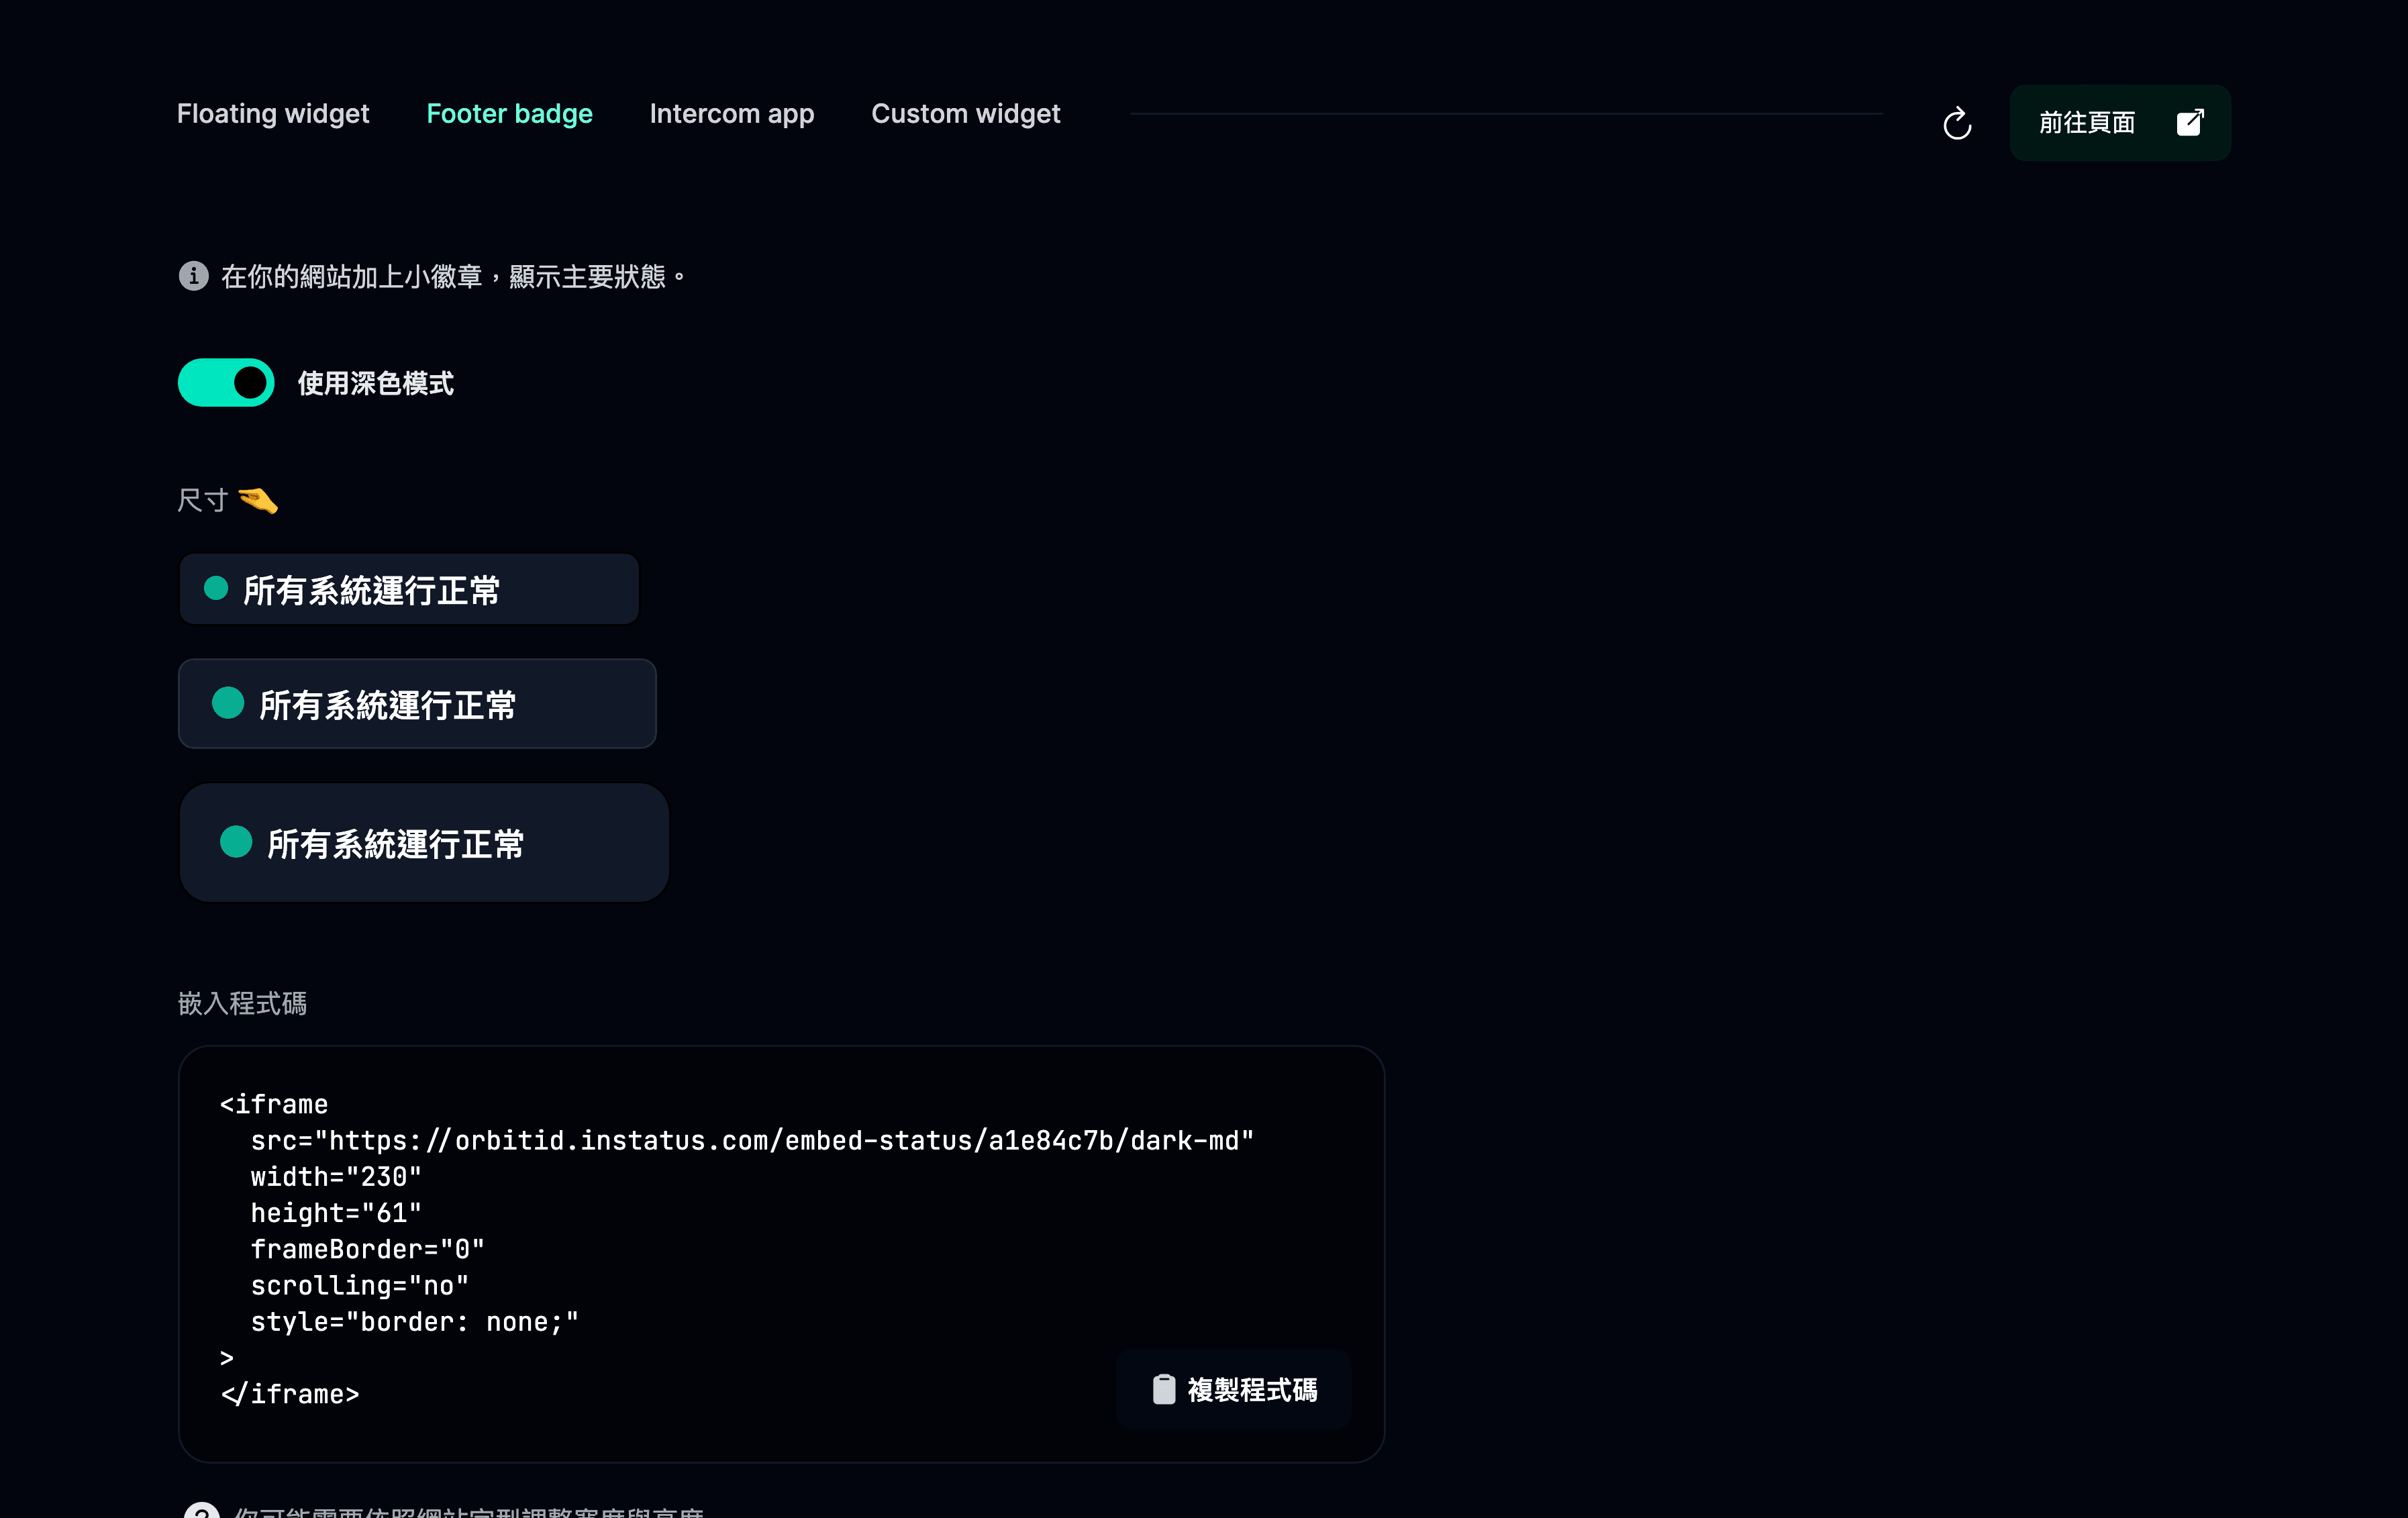Click the green status dot in large badge
Viewport: 2408px width, 1518px height.
click(x=236, y=842)
